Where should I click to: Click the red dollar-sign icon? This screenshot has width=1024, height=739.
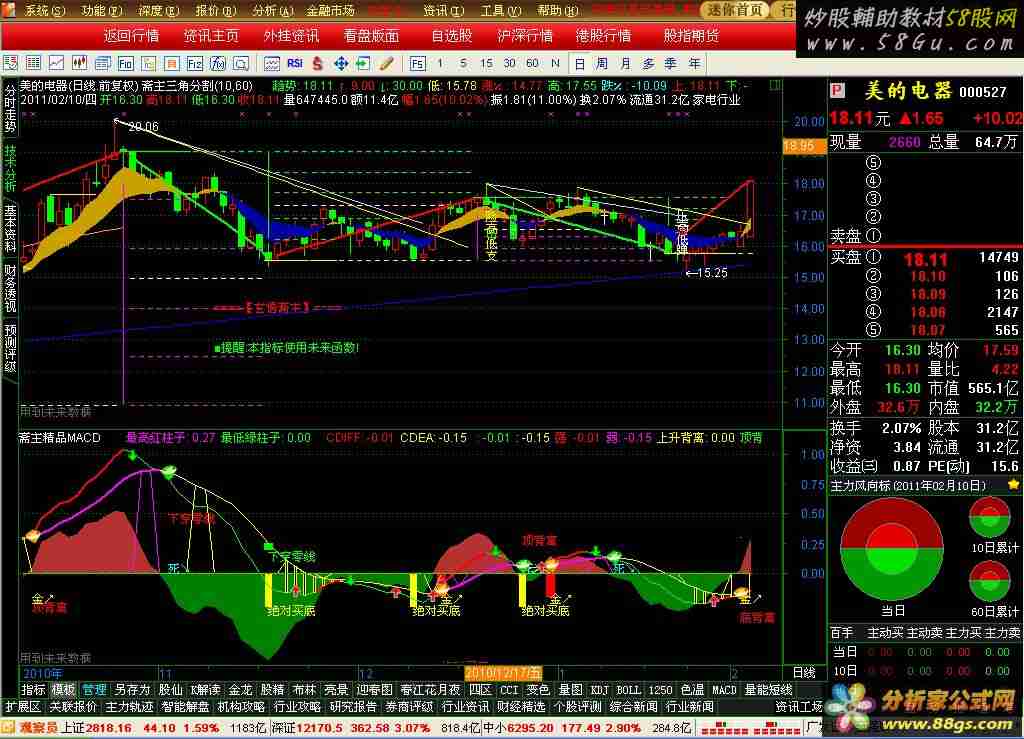point(318,63)
